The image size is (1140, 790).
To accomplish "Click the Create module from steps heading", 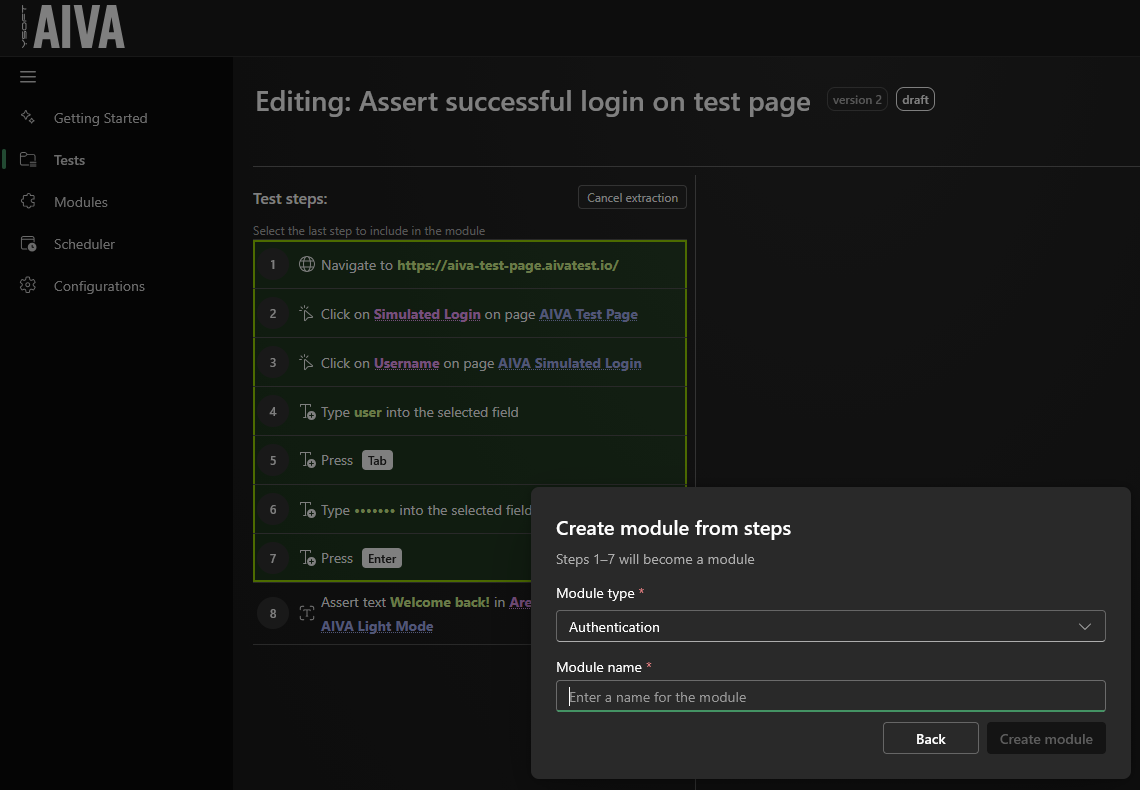I will click(x=673, y=528).
